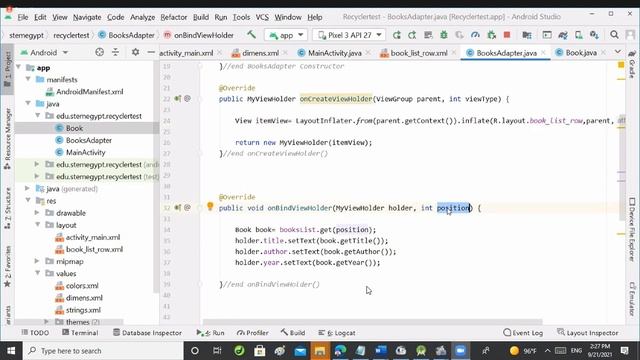Image resolution: width=640 pixels, height=360 pixels.
Task: Select BooksAdapter class in project tree
Action: 89,140
